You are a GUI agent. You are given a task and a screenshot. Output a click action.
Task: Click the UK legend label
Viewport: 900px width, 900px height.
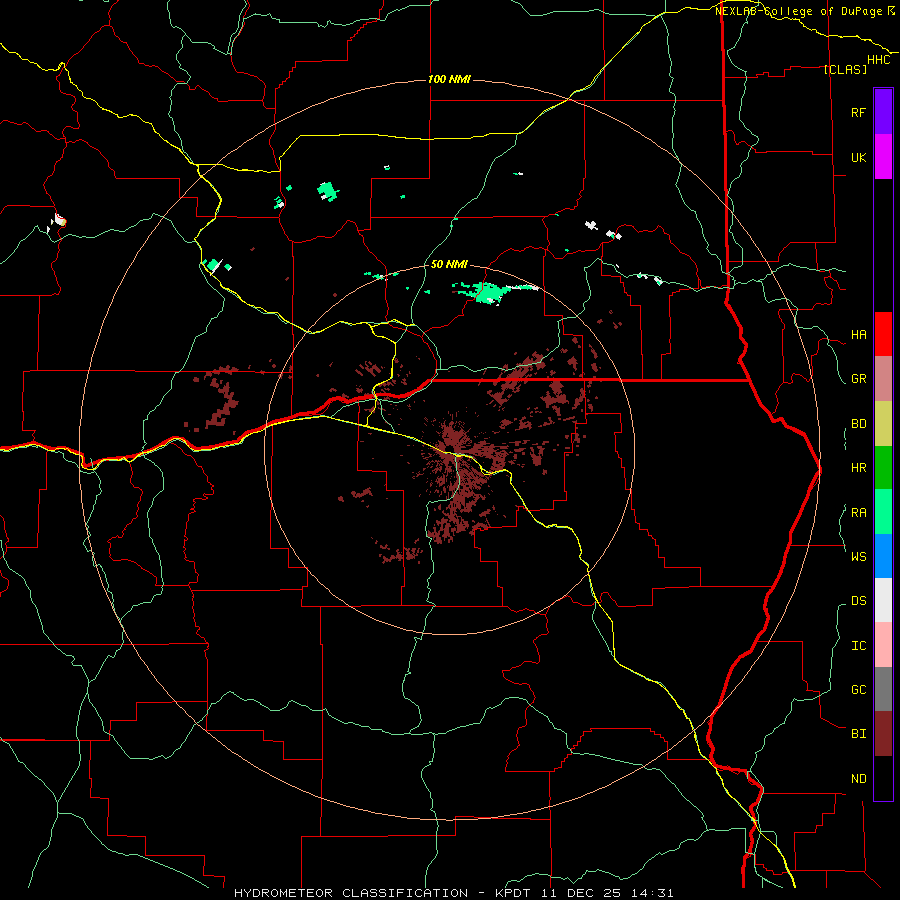pos(858,157)
